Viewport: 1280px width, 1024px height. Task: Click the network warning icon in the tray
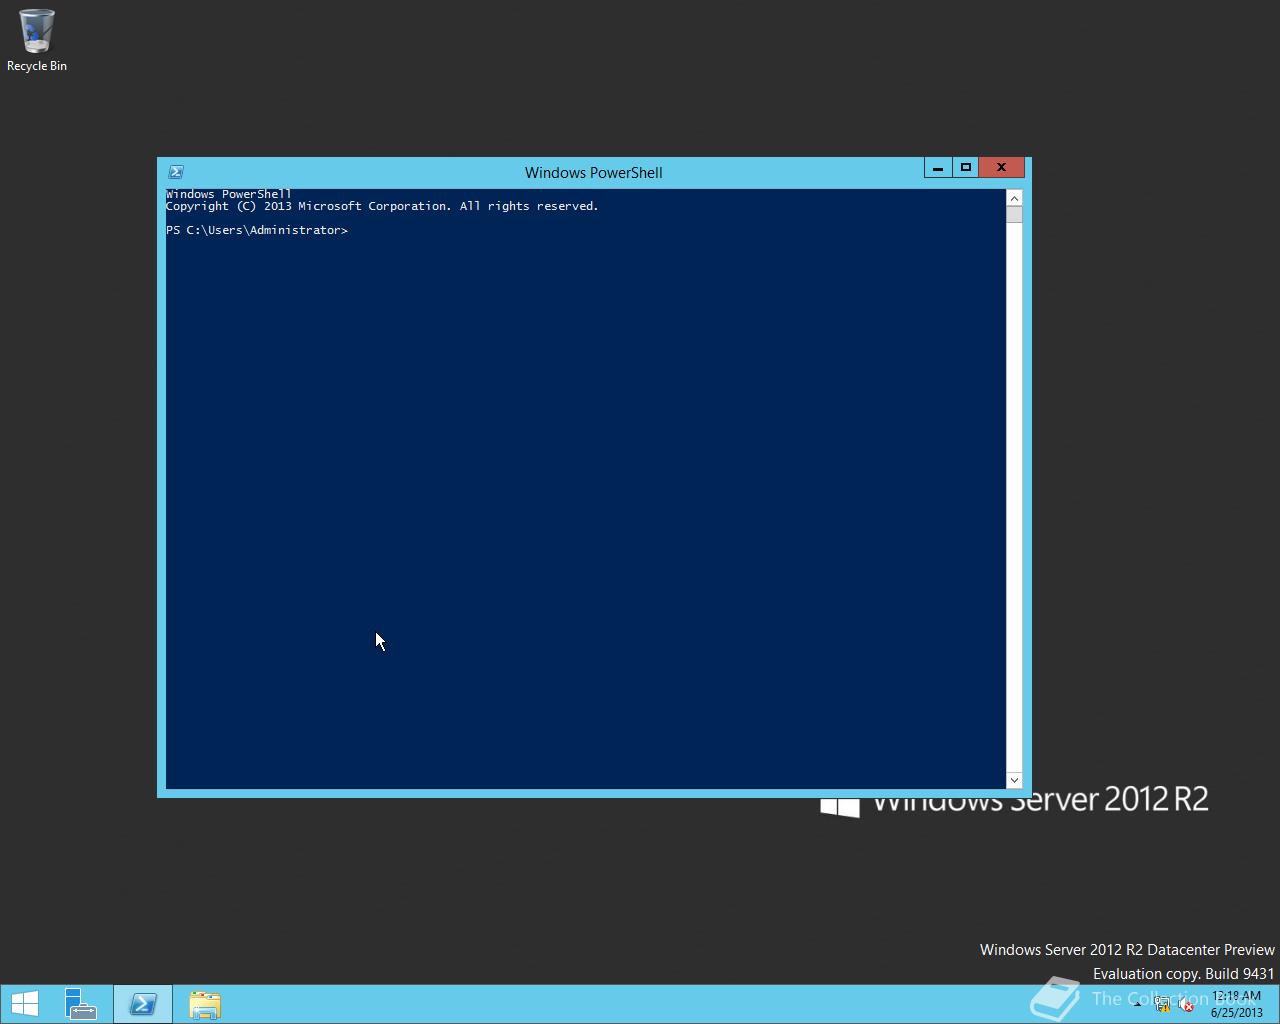click(1162, 1005)
